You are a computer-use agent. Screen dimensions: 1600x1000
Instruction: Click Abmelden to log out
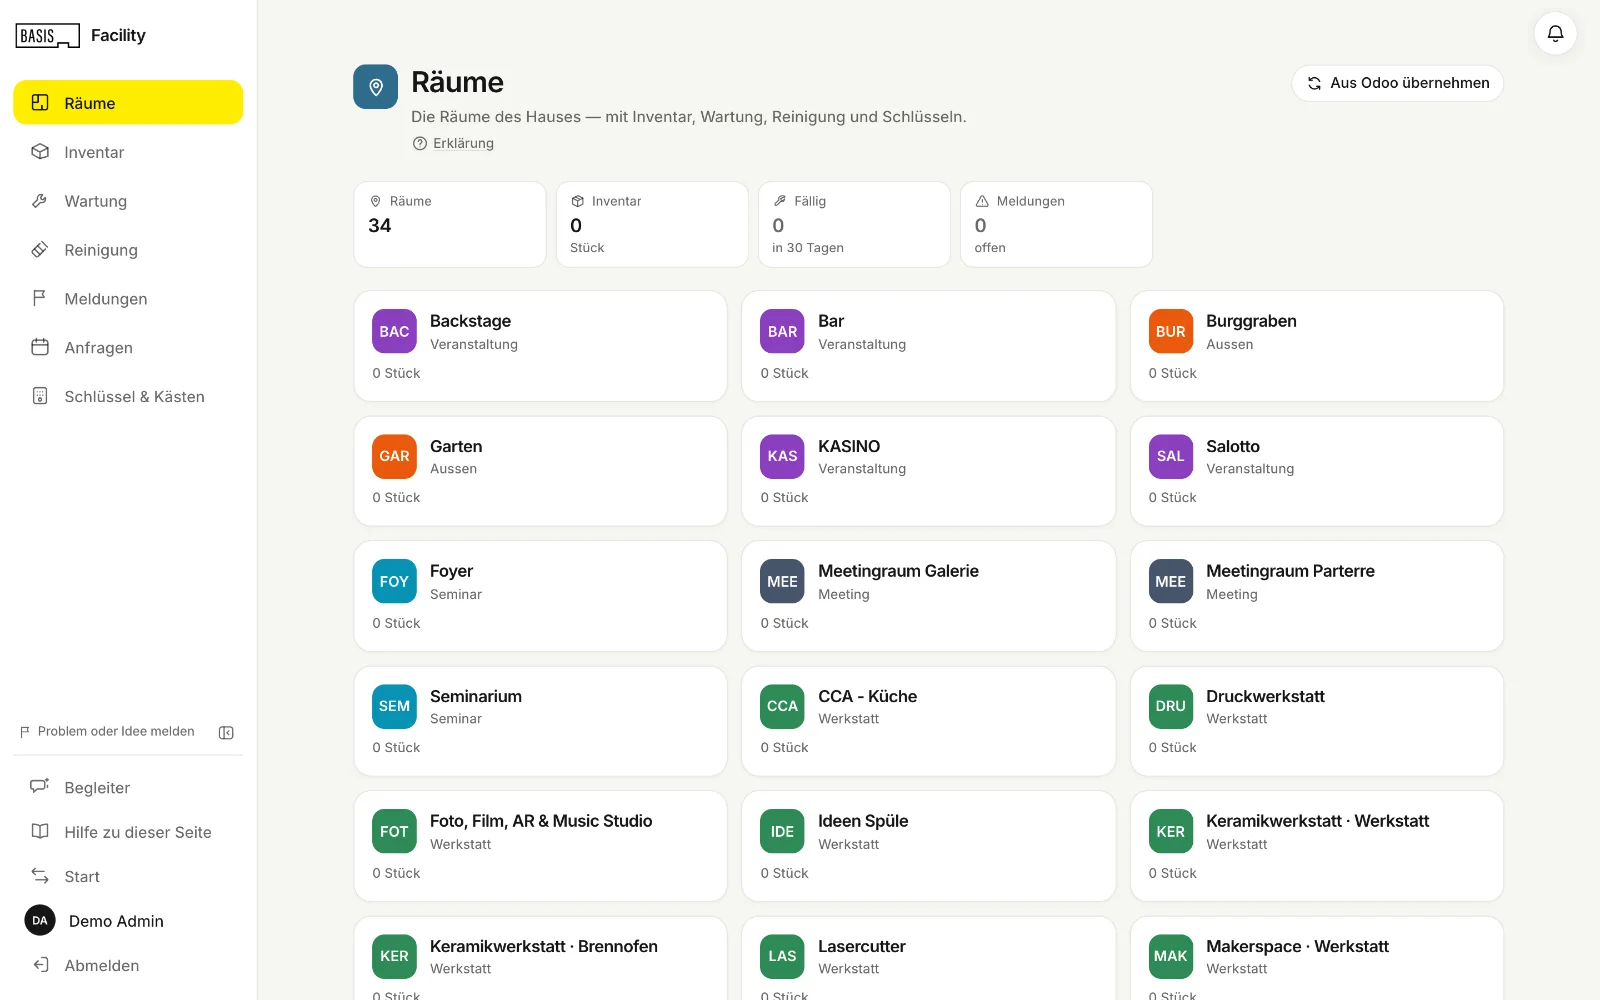coord(128,966)
